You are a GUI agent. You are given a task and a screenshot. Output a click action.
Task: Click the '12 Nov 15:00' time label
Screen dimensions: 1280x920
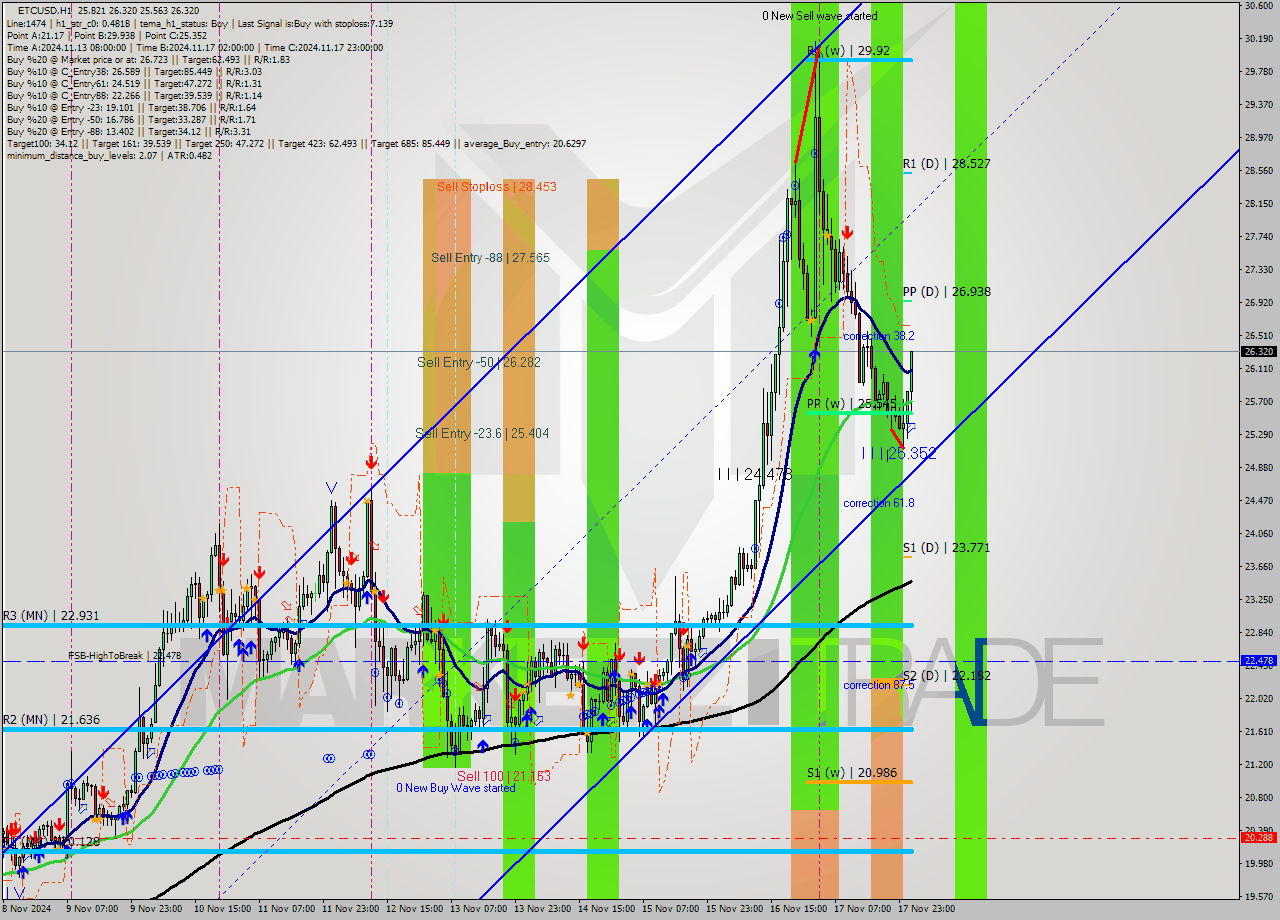coord(414,910)
